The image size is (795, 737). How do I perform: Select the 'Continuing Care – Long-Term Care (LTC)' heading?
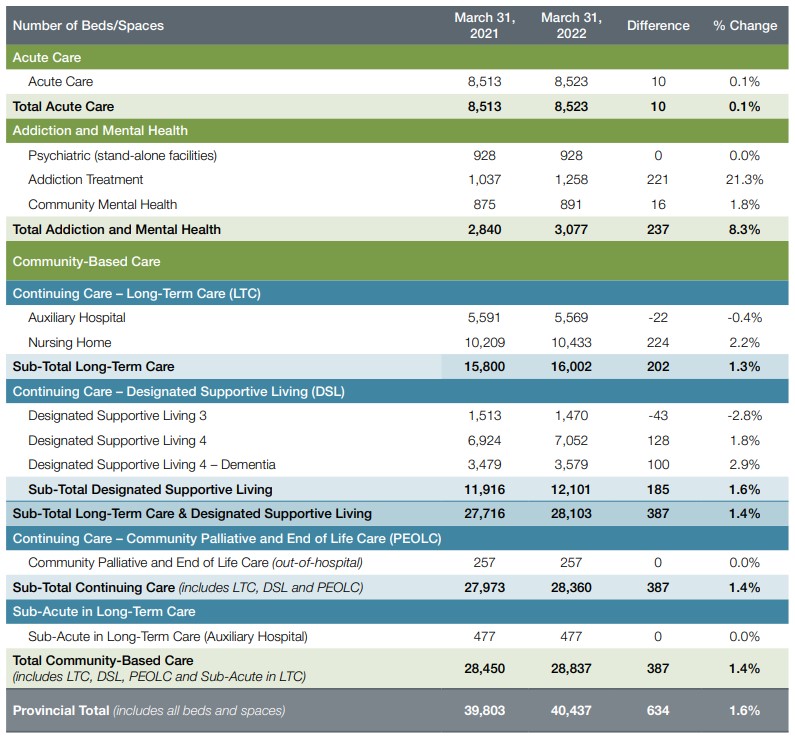click(132, 293)
